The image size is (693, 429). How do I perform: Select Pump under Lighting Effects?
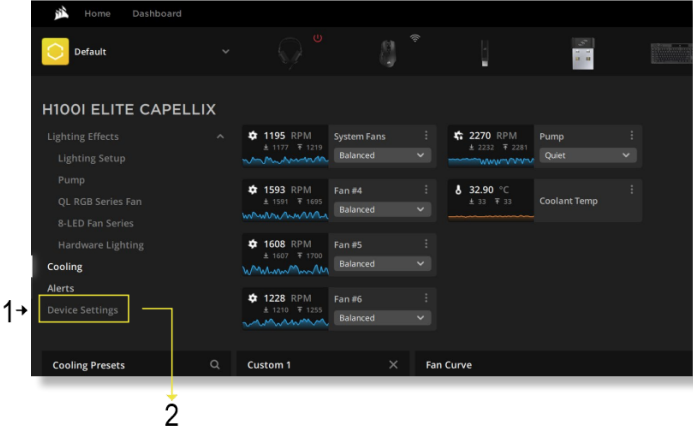pos(71,180)
